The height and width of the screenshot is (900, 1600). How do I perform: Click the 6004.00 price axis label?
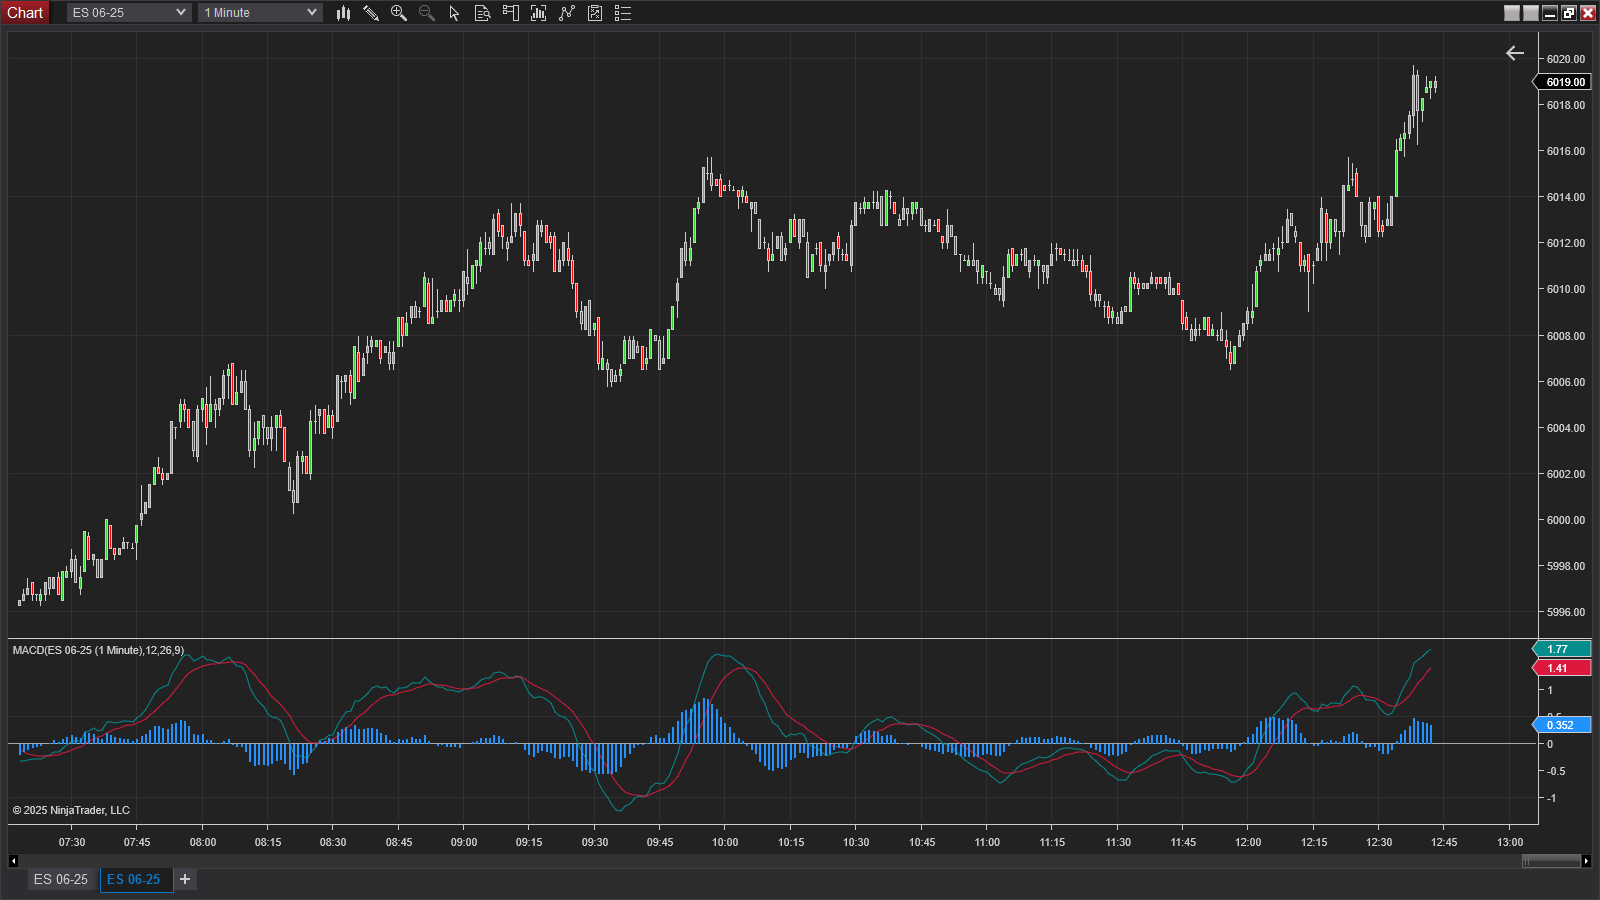1566,428
